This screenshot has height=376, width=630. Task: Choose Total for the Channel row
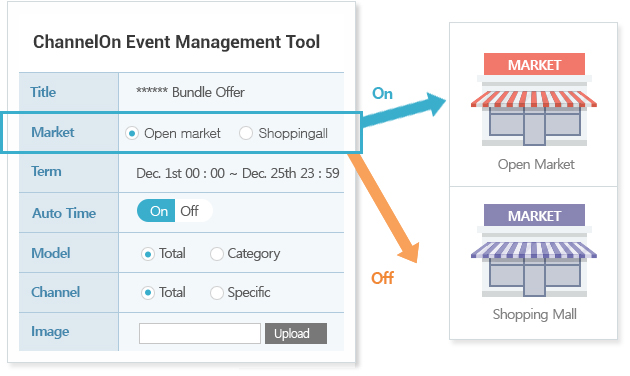(x=148, y=293)
